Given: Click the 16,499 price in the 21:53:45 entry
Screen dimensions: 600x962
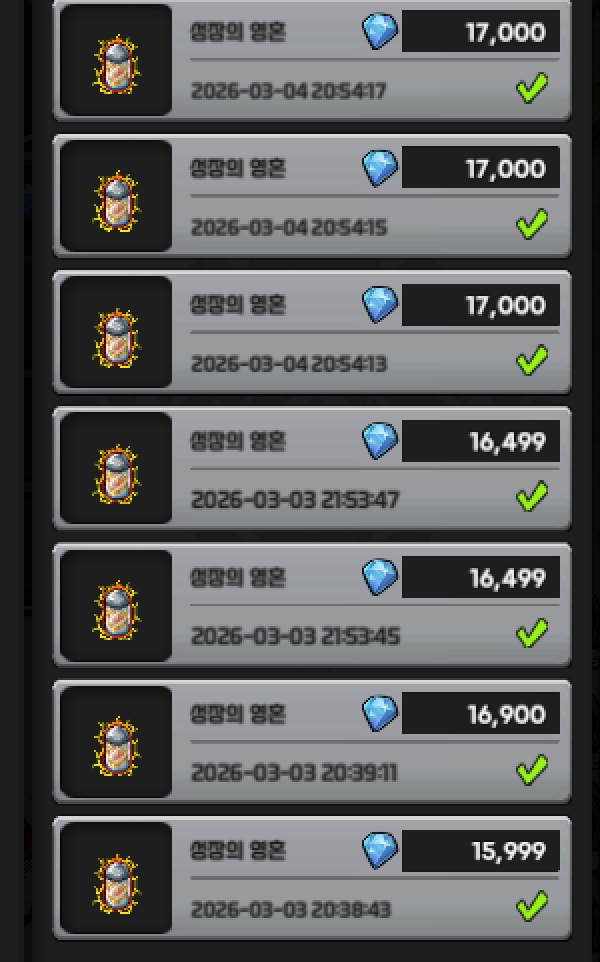Looking at the screenshot, I should (x=507, y=578).
